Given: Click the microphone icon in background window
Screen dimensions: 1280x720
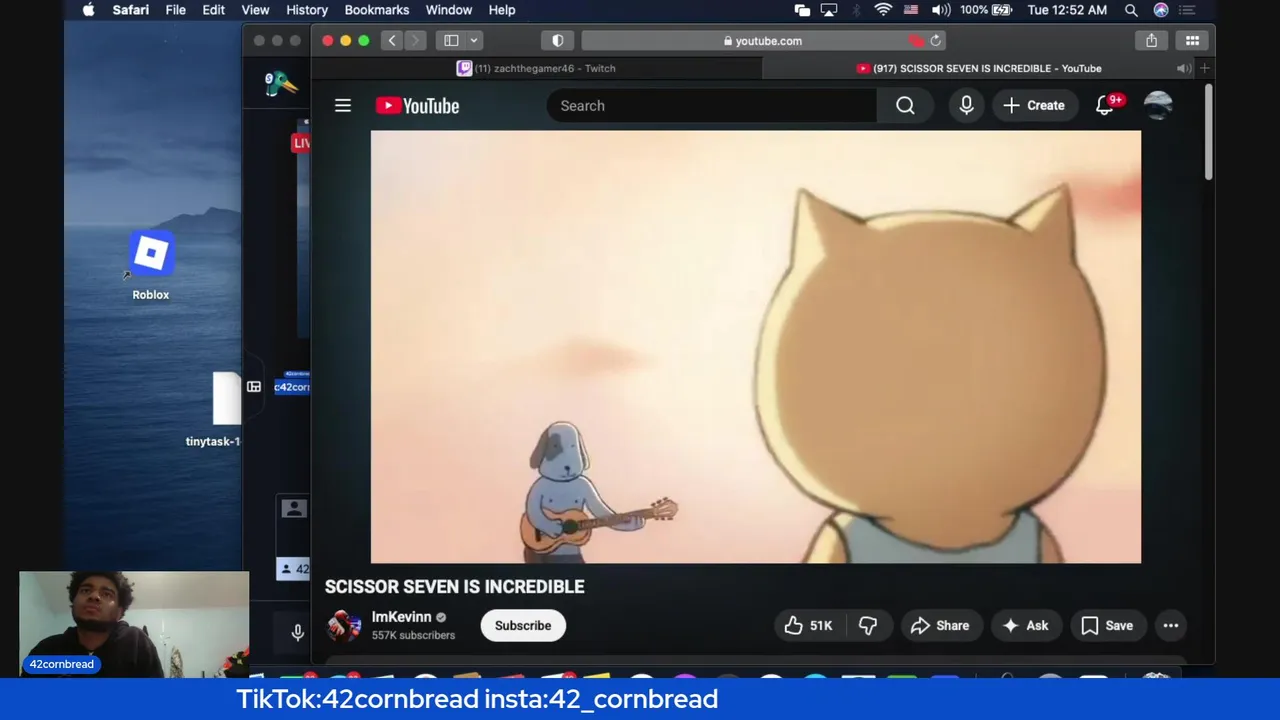Looking at the screenshot, I should point(297,632).
